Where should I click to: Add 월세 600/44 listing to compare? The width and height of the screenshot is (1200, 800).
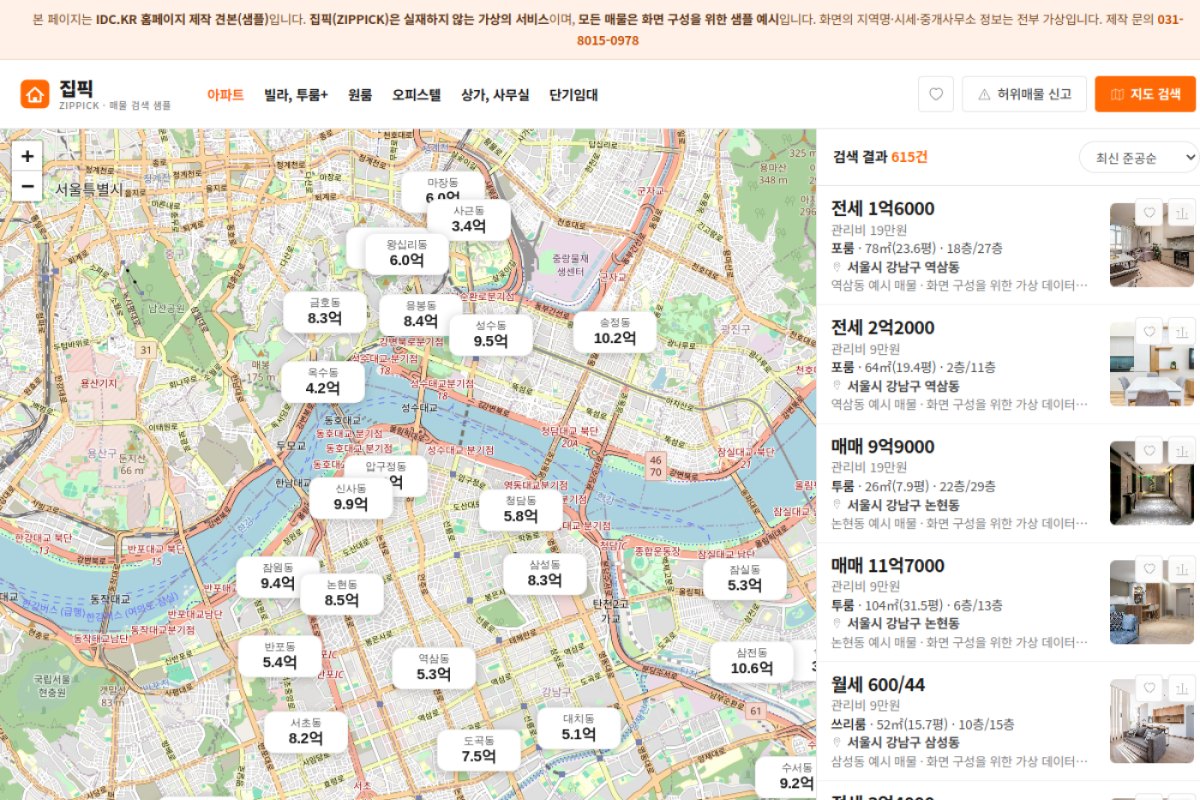point(1182,689)
